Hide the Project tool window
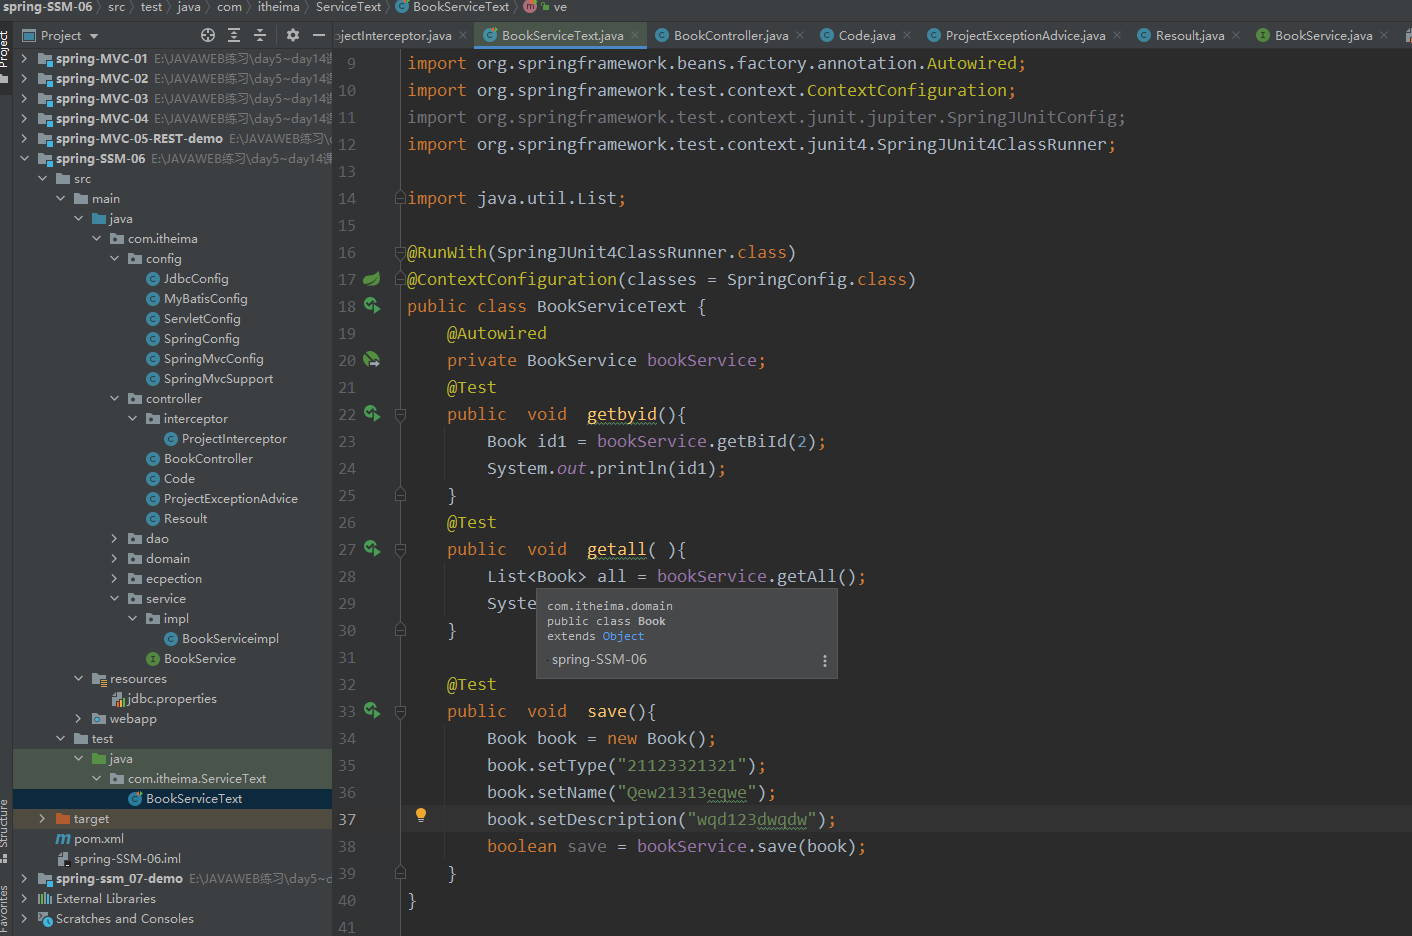This screenshot has height=936, width=1412. click(x=318, y=35)
